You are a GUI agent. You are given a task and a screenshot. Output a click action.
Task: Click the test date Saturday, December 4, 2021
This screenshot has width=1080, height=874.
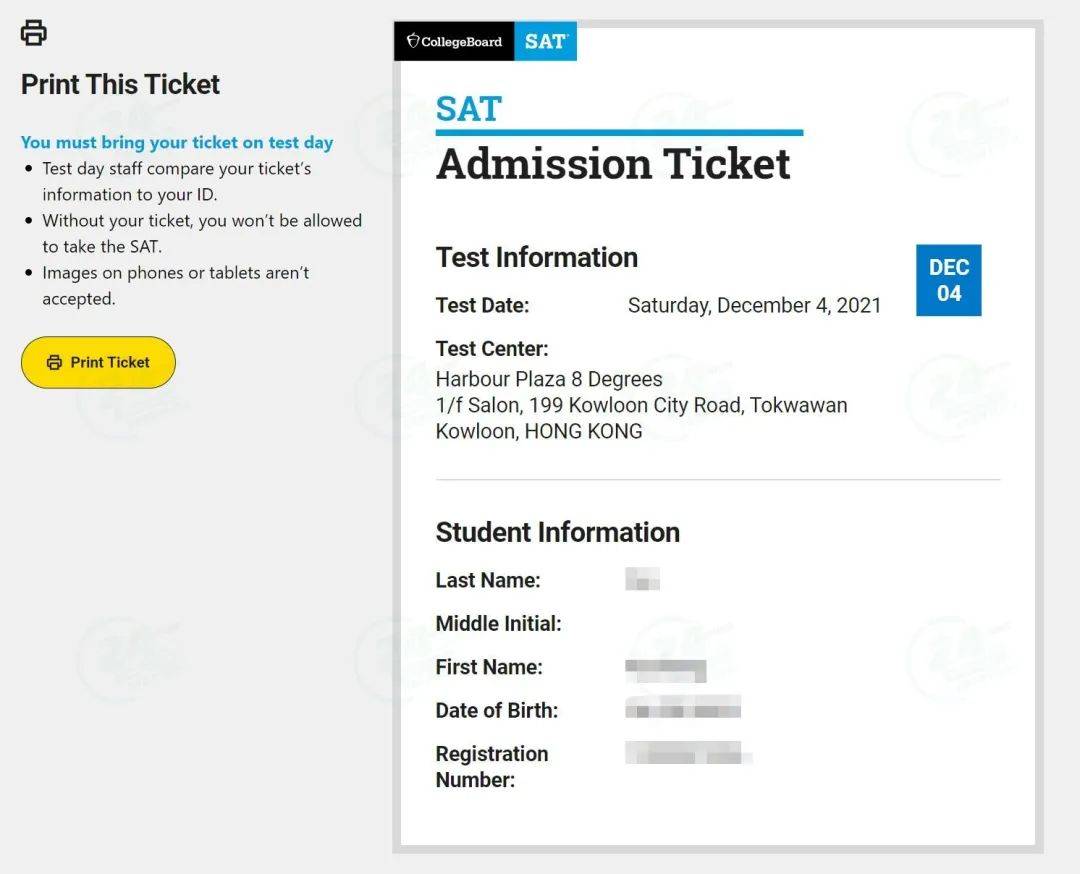(x=754, y=305)
